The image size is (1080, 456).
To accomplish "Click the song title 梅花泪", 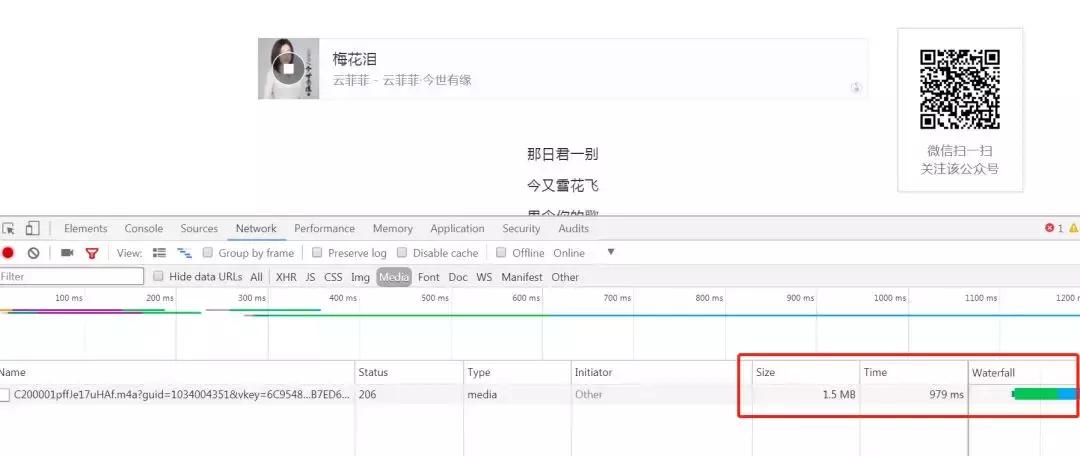I will pos(355,59).
